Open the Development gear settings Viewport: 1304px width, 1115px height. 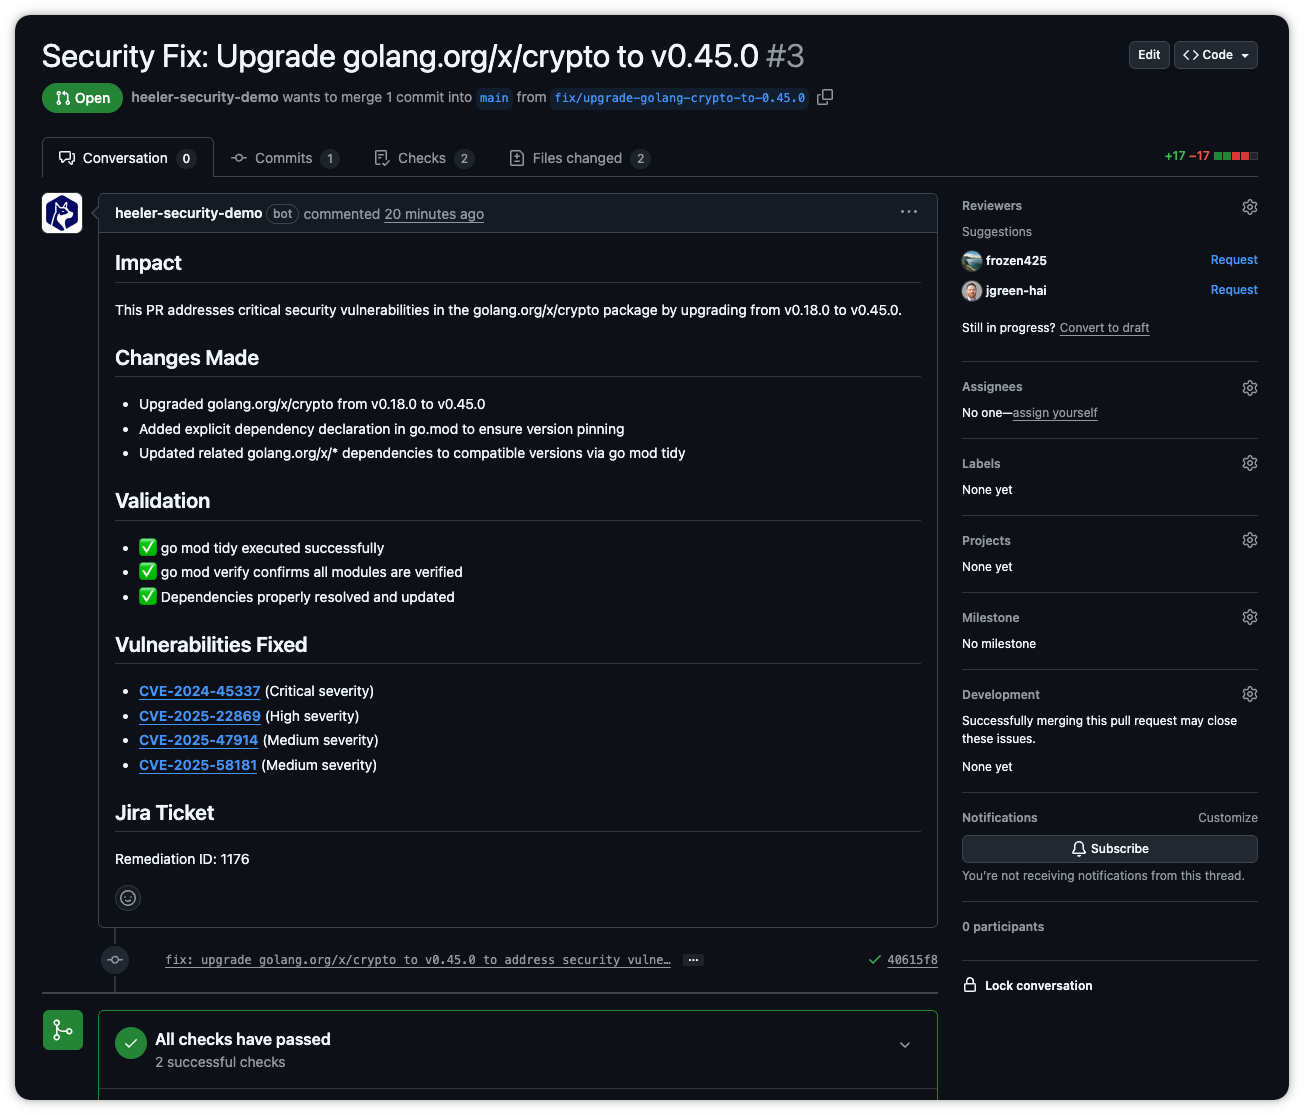tap(1249, 694)
